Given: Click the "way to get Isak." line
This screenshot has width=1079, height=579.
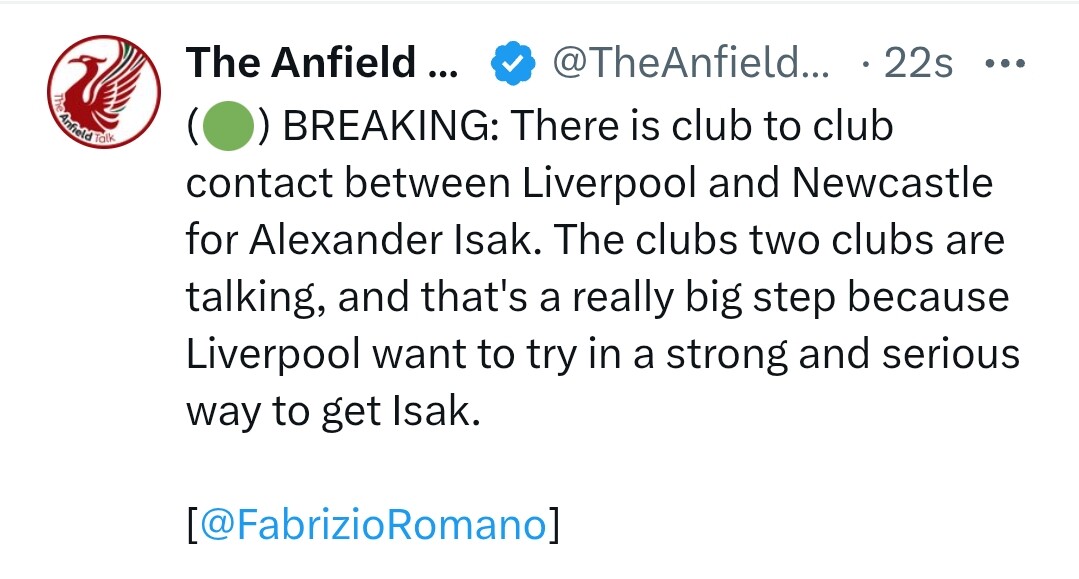Looking at the screenshot, I should (333, 412).
